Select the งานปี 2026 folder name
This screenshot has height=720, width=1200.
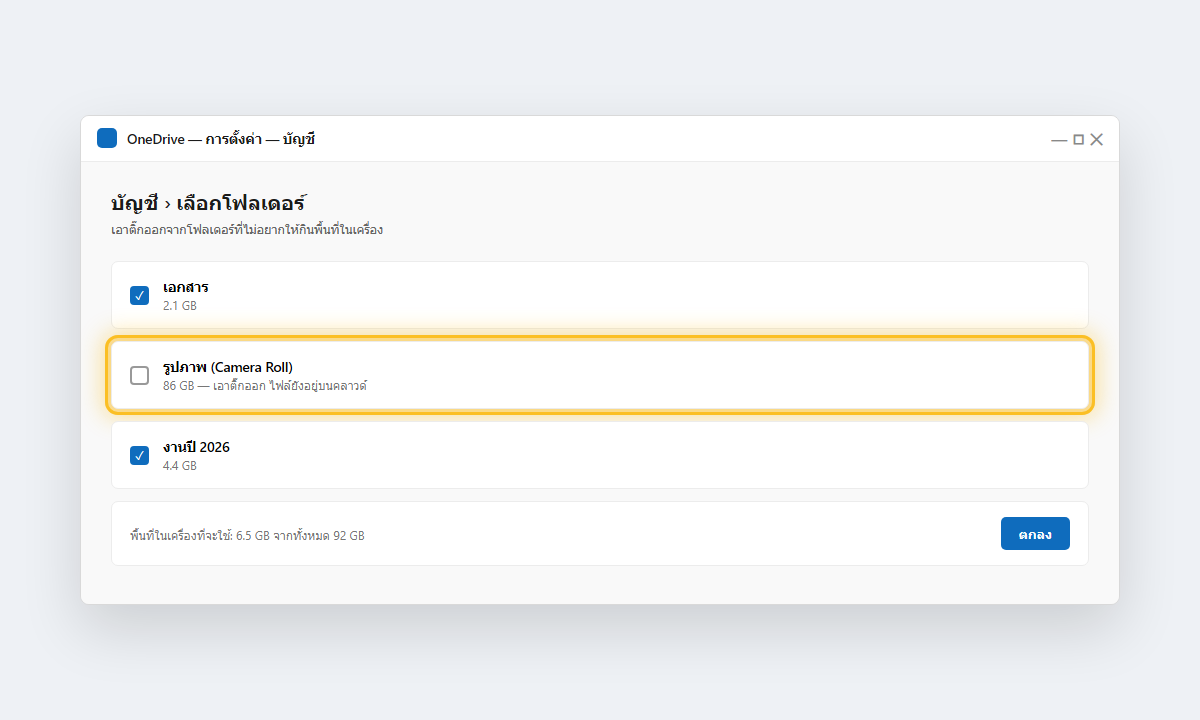click(x=196, y=447)
